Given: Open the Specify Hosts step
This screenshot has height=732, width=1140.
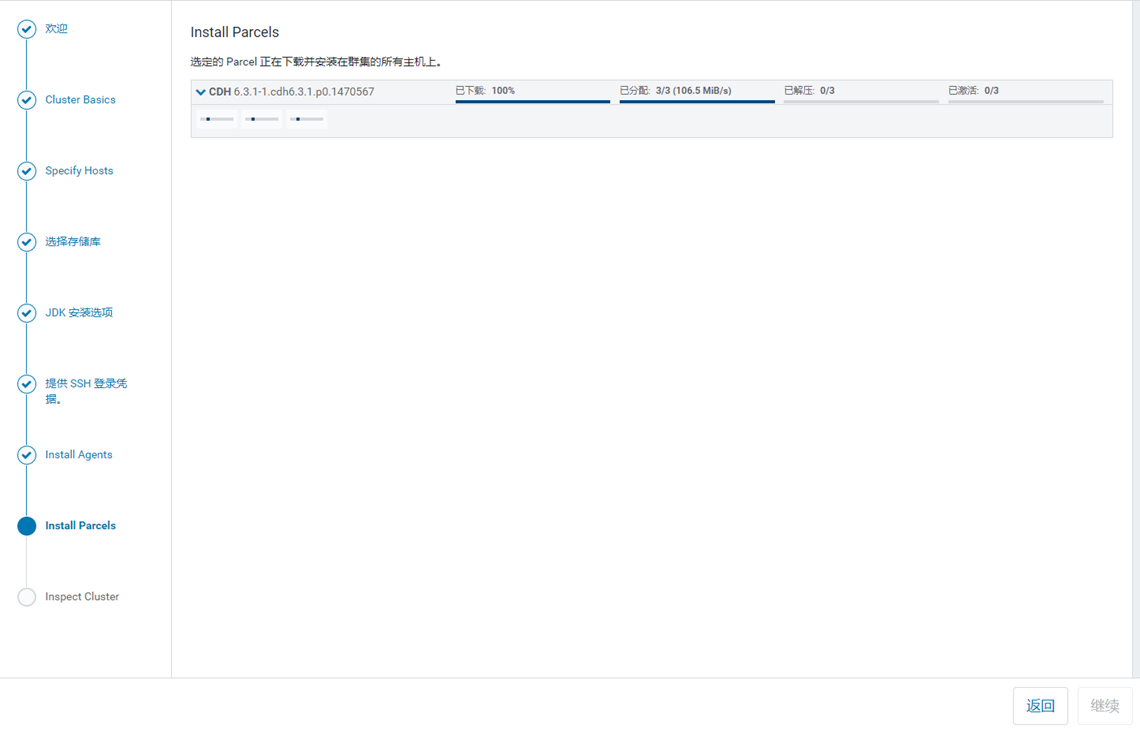Looking at the screenshot, I should [x=79, y=171].
